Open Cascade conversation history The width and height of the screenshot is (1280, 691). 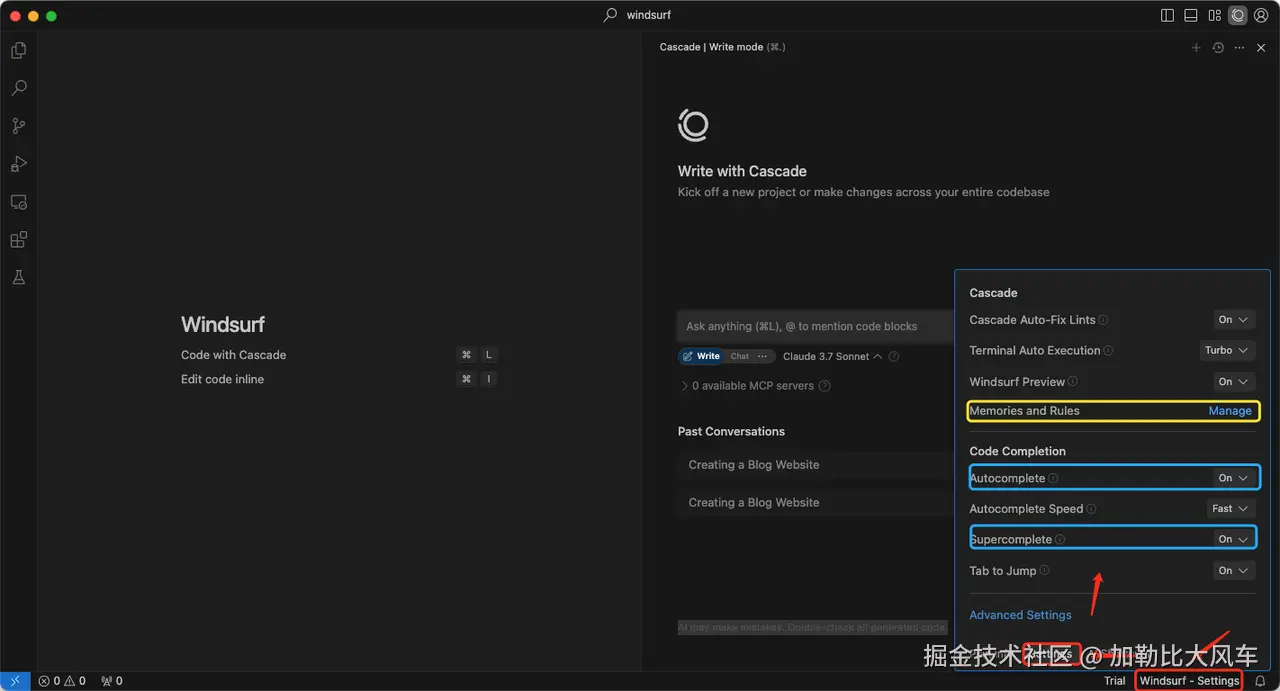(1218, 47)
